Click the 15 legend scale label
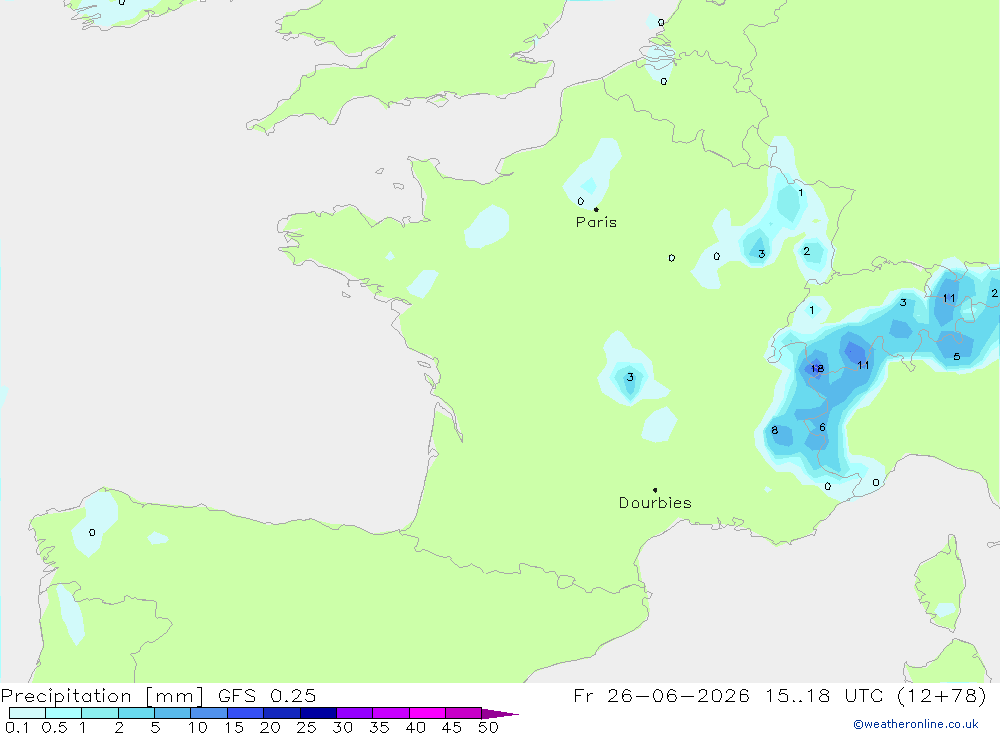The image size is (1000, 733). [x=234, y=727]
